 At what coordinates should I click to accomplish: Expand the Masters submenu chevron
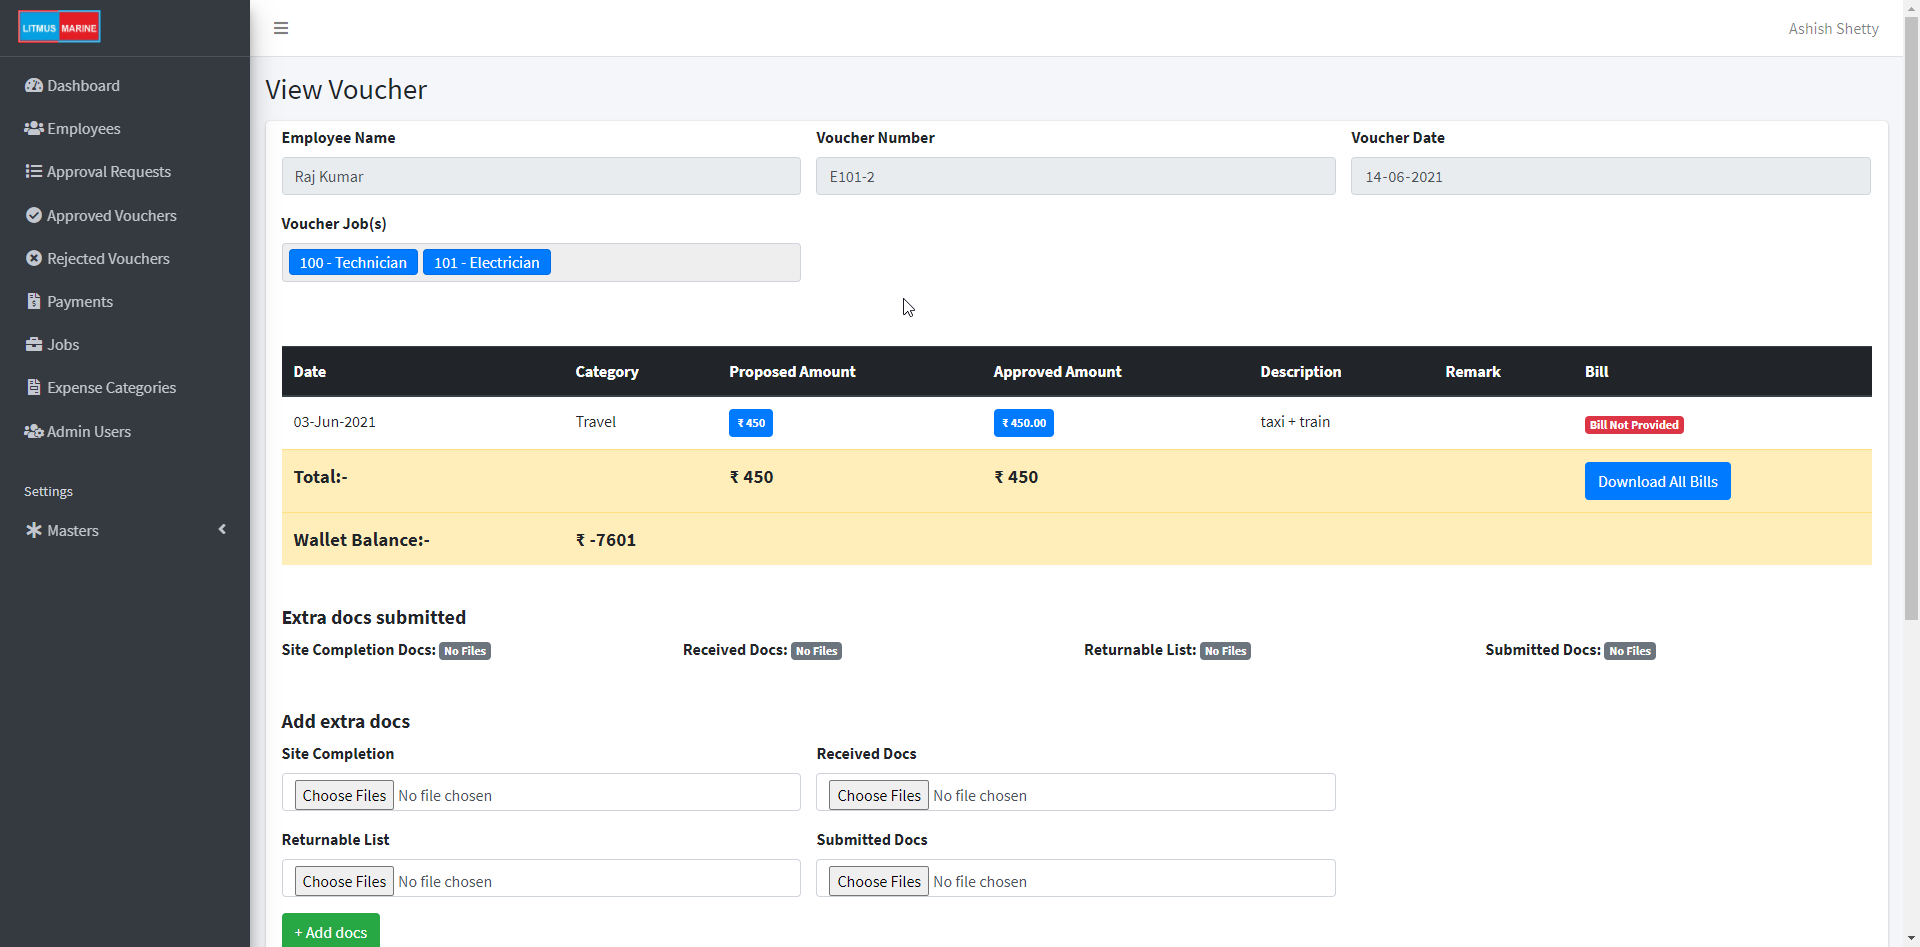pyautogui.click(x=222, y=529)
